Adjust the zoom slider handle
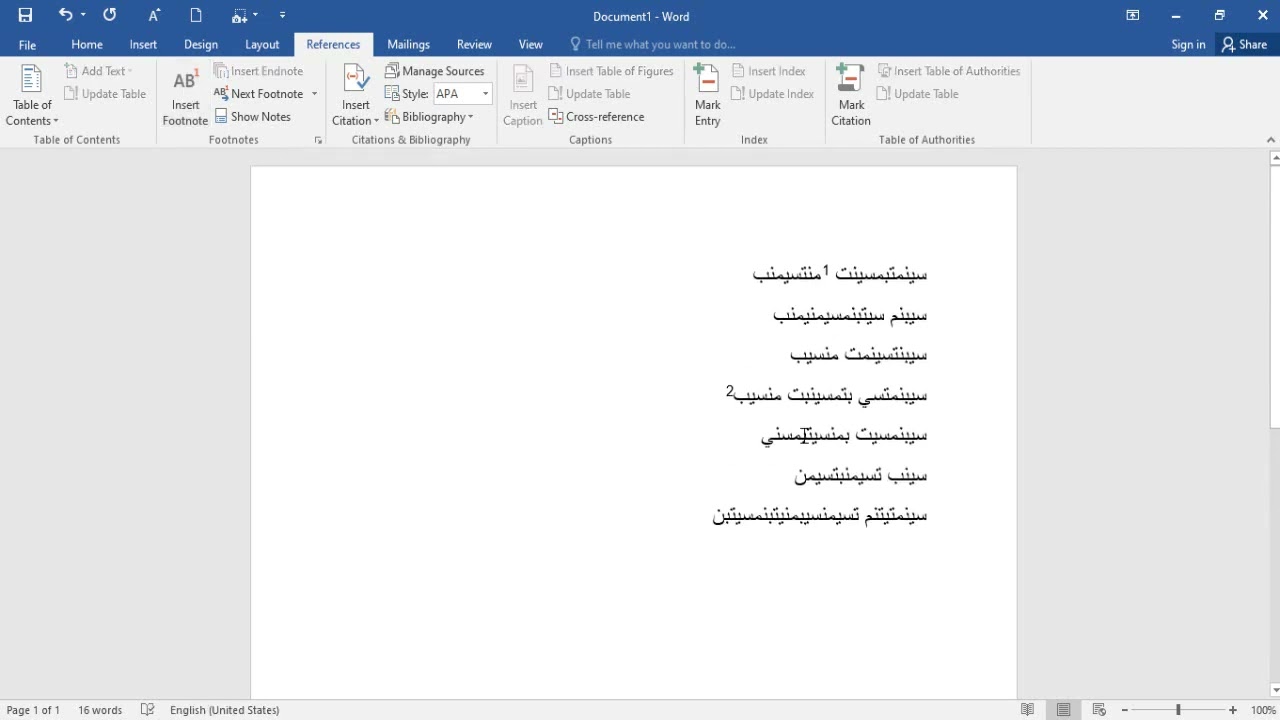The image size is (1280, 720). click(1178, 710)
